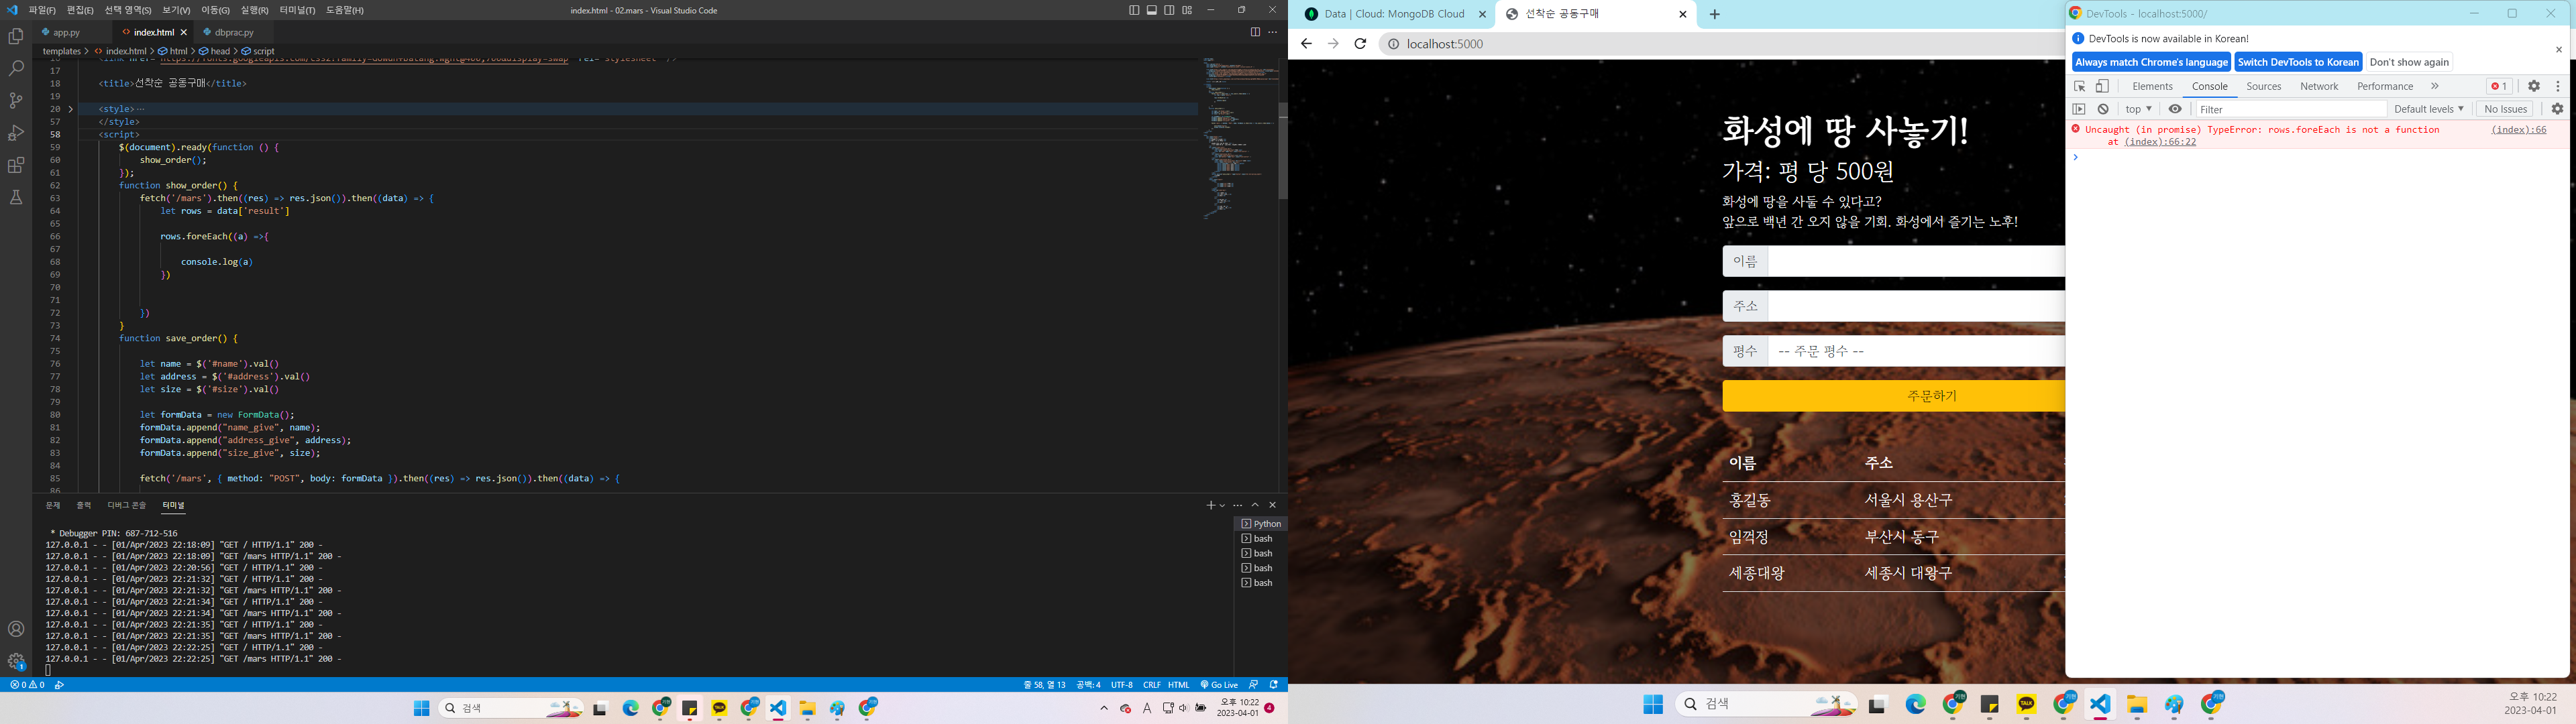Maximize the terminal panel with the chevron

tap(1255, 505)
